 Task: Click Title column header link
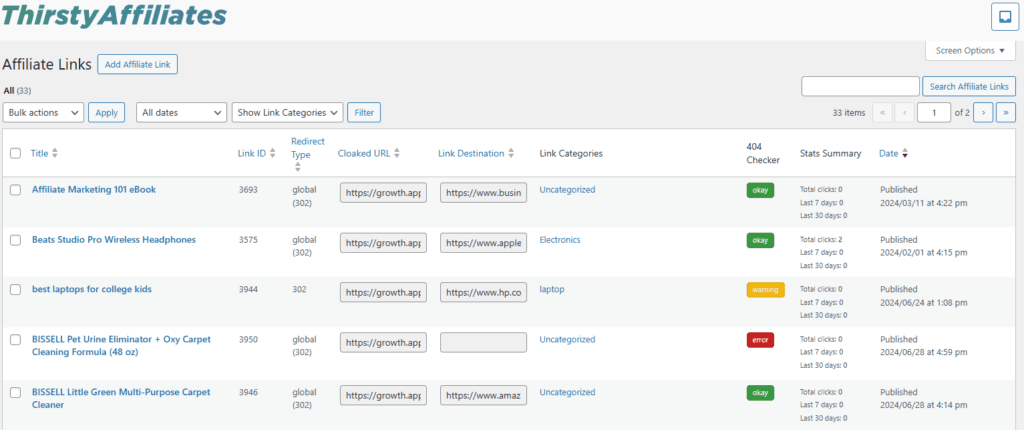(x=39, y=154)
